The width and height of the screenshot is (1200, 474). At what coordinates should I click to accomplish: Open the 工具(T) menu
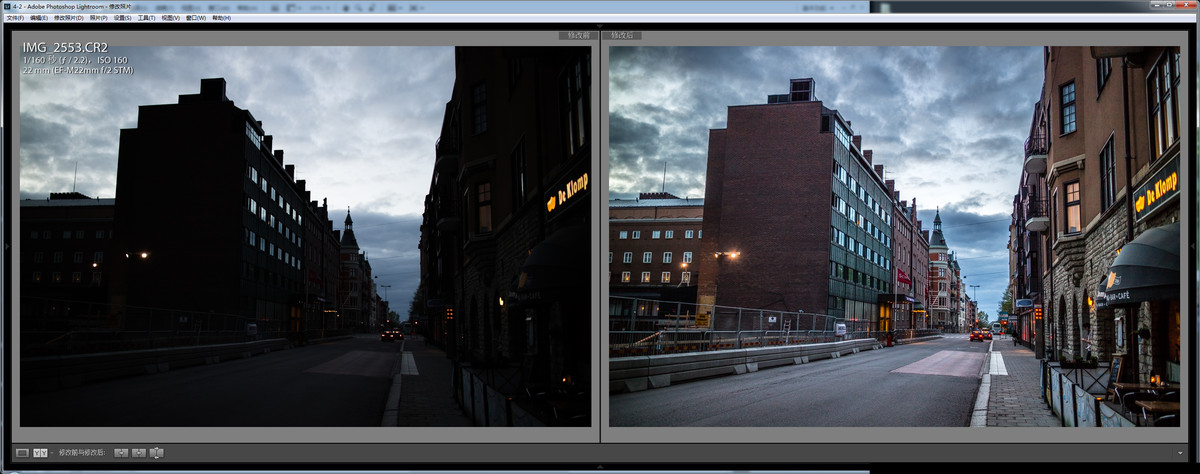pyautogui.click(x=146, y=18)
